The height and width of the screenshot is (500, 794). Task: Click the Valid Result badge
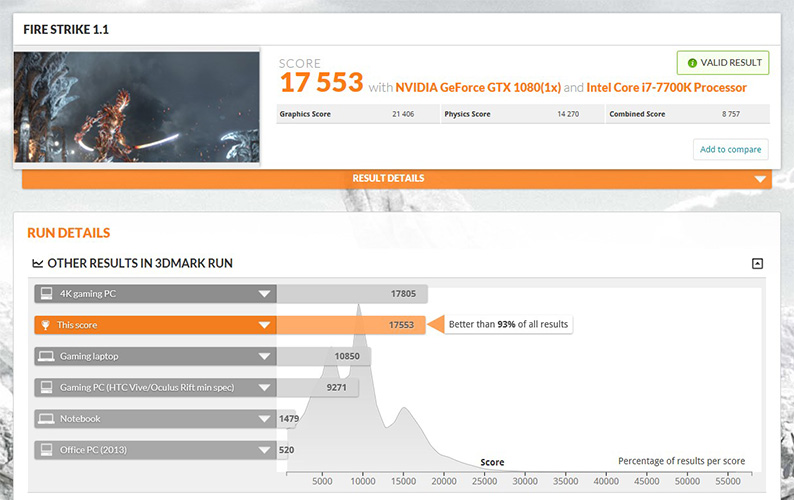point(723,63)
